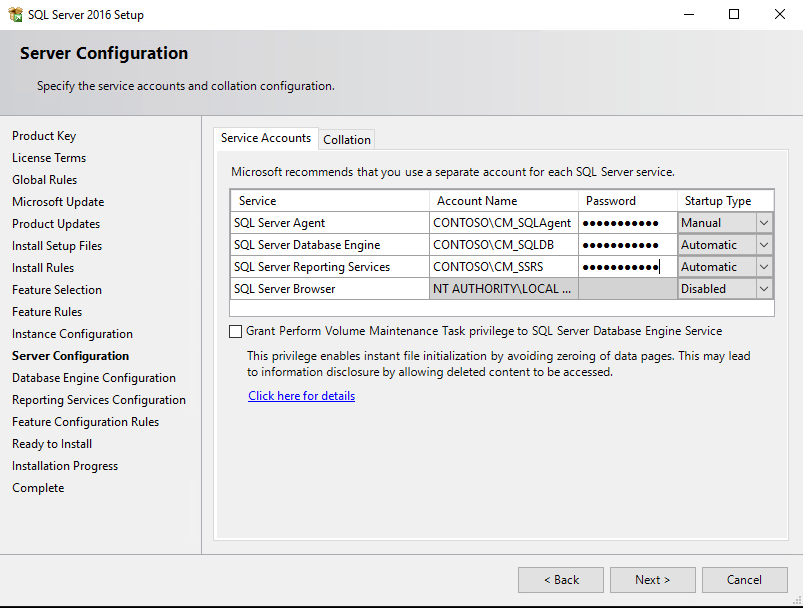803x608 pixels.
Task: Switch to the Collation tab
Action: pyautogui.click(x=347, y=139)
